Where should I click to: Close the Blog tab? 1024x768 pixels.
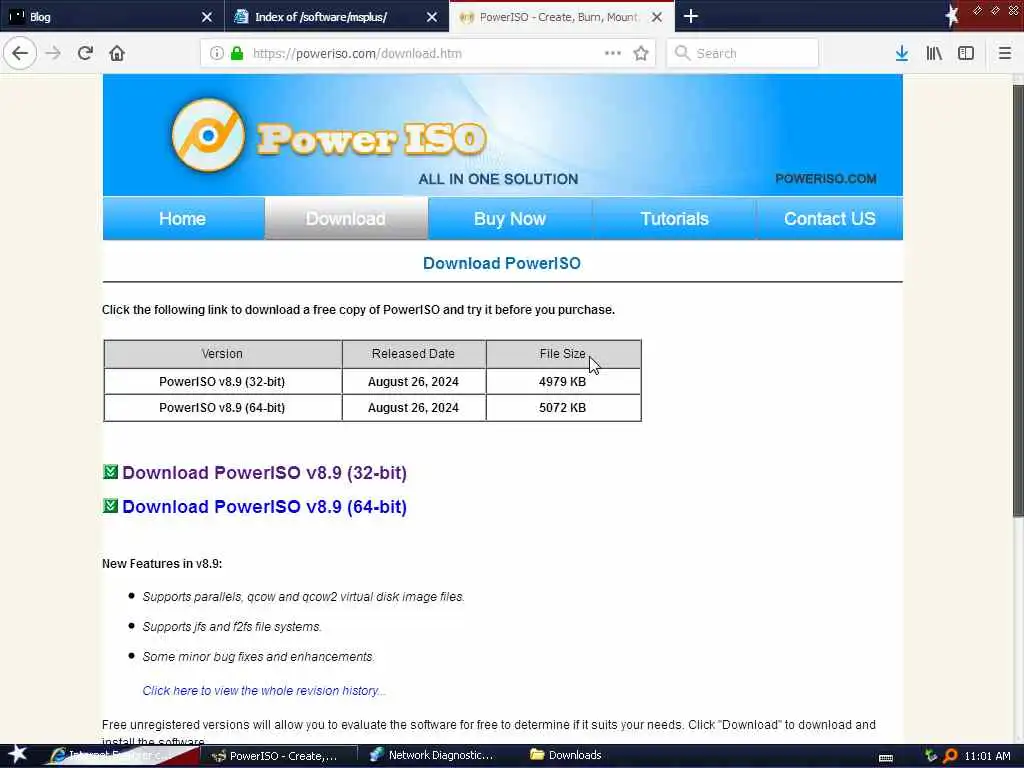(x=206, y=17)
